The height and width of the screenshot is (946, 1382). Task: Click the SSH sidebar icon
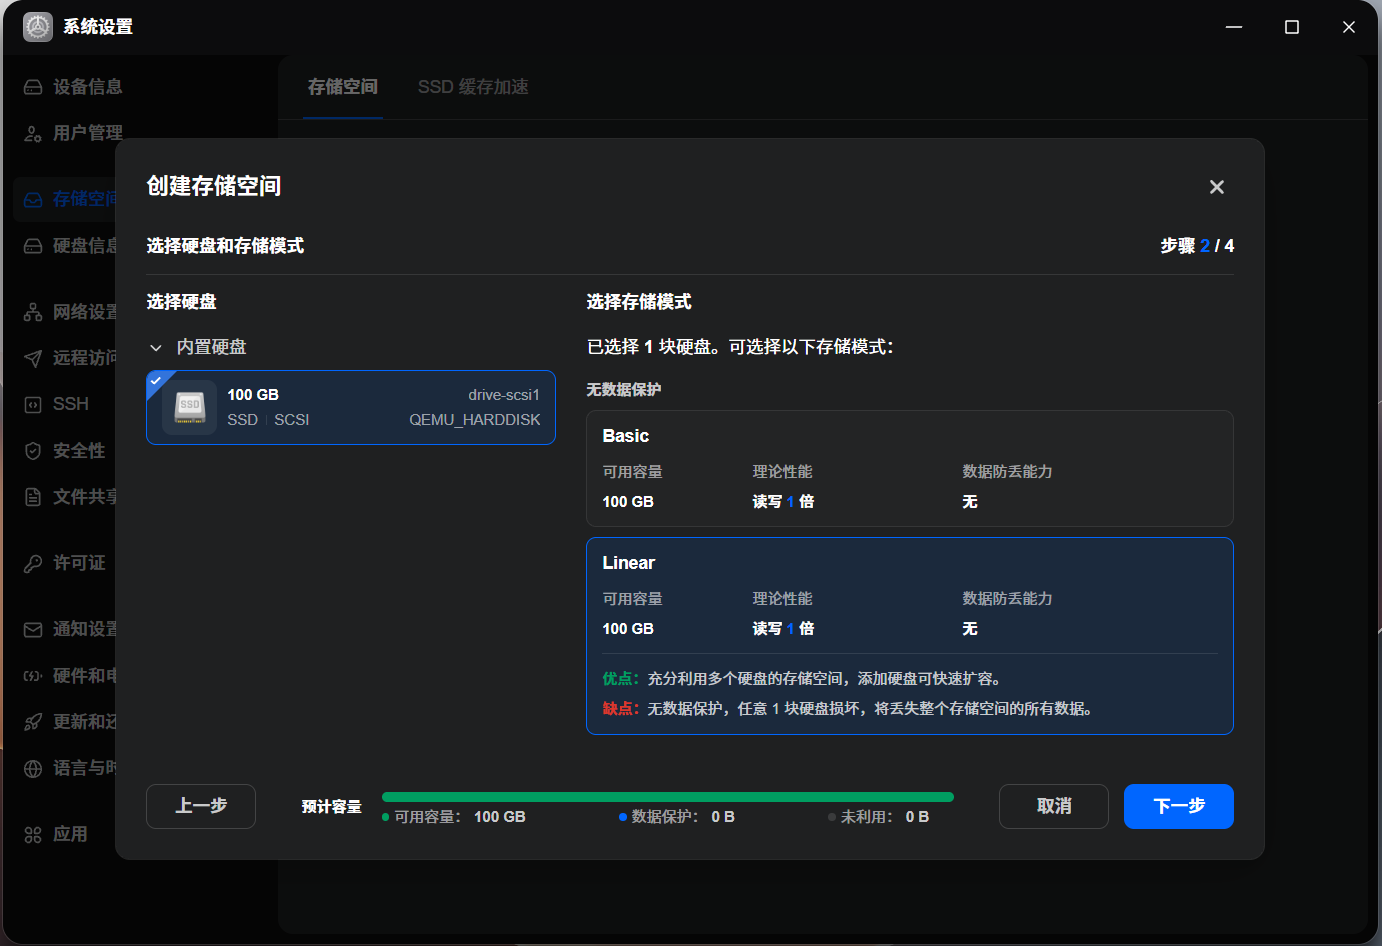(x=33, y=404)
